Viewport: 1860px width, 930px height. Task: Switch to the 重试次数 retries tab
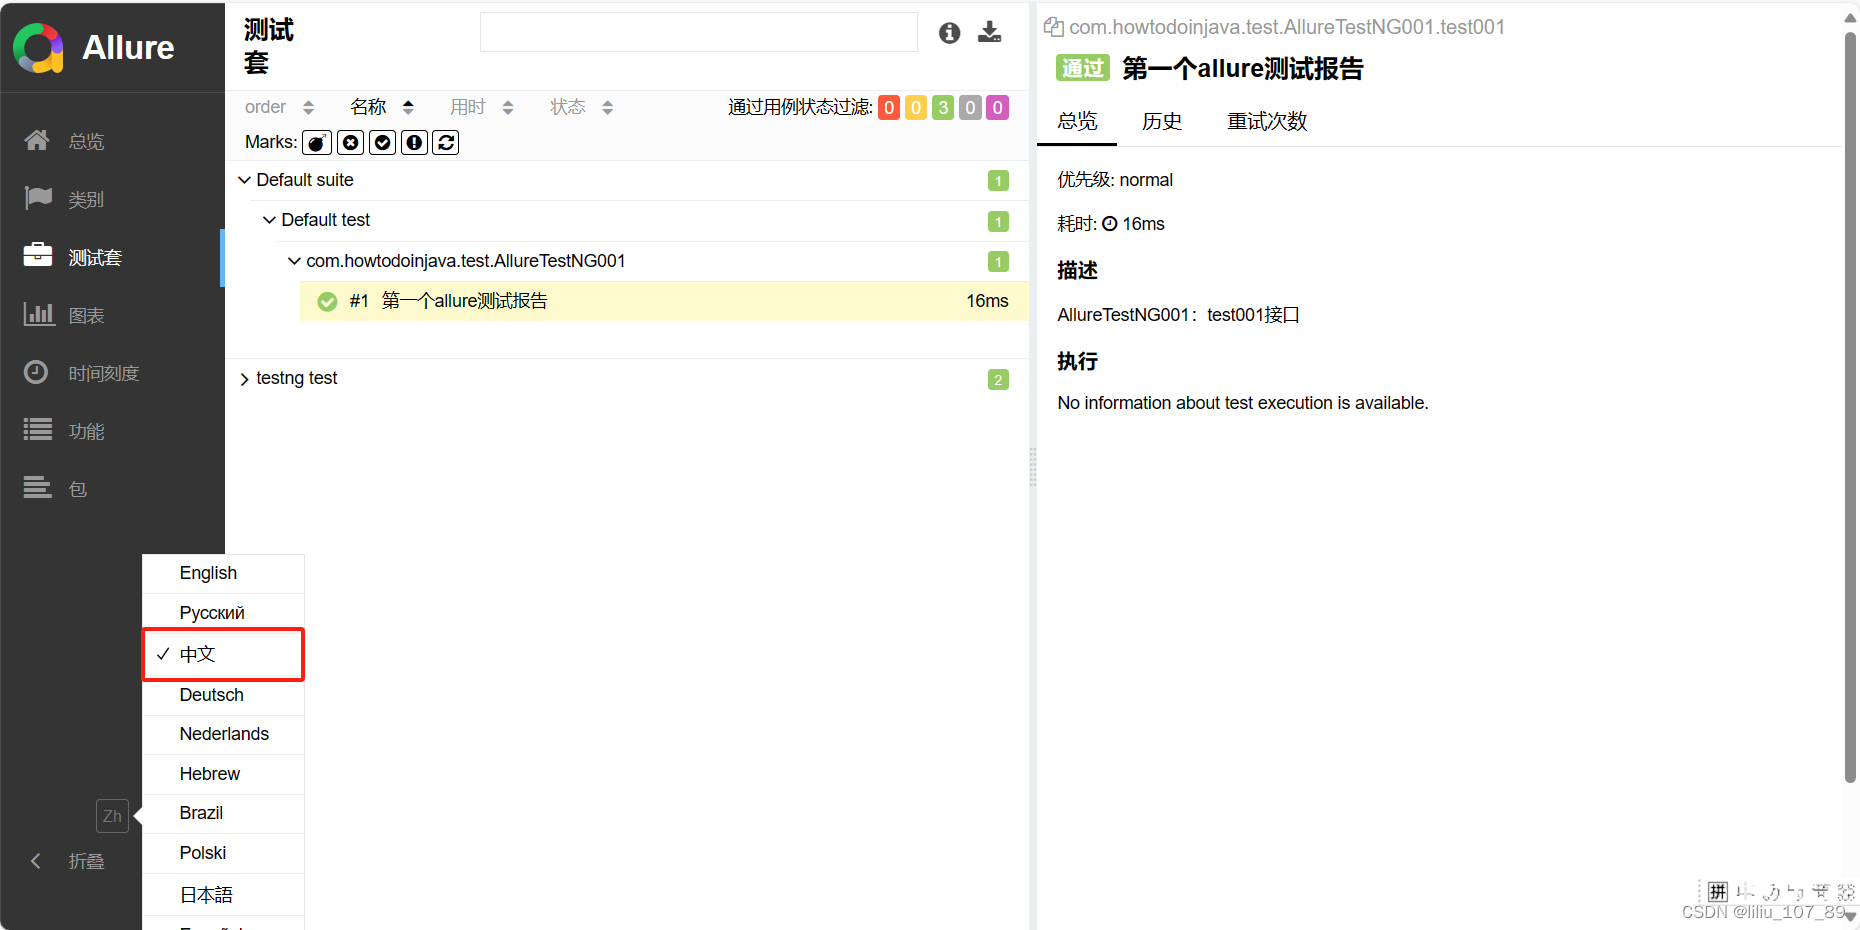coord(1267,122)
